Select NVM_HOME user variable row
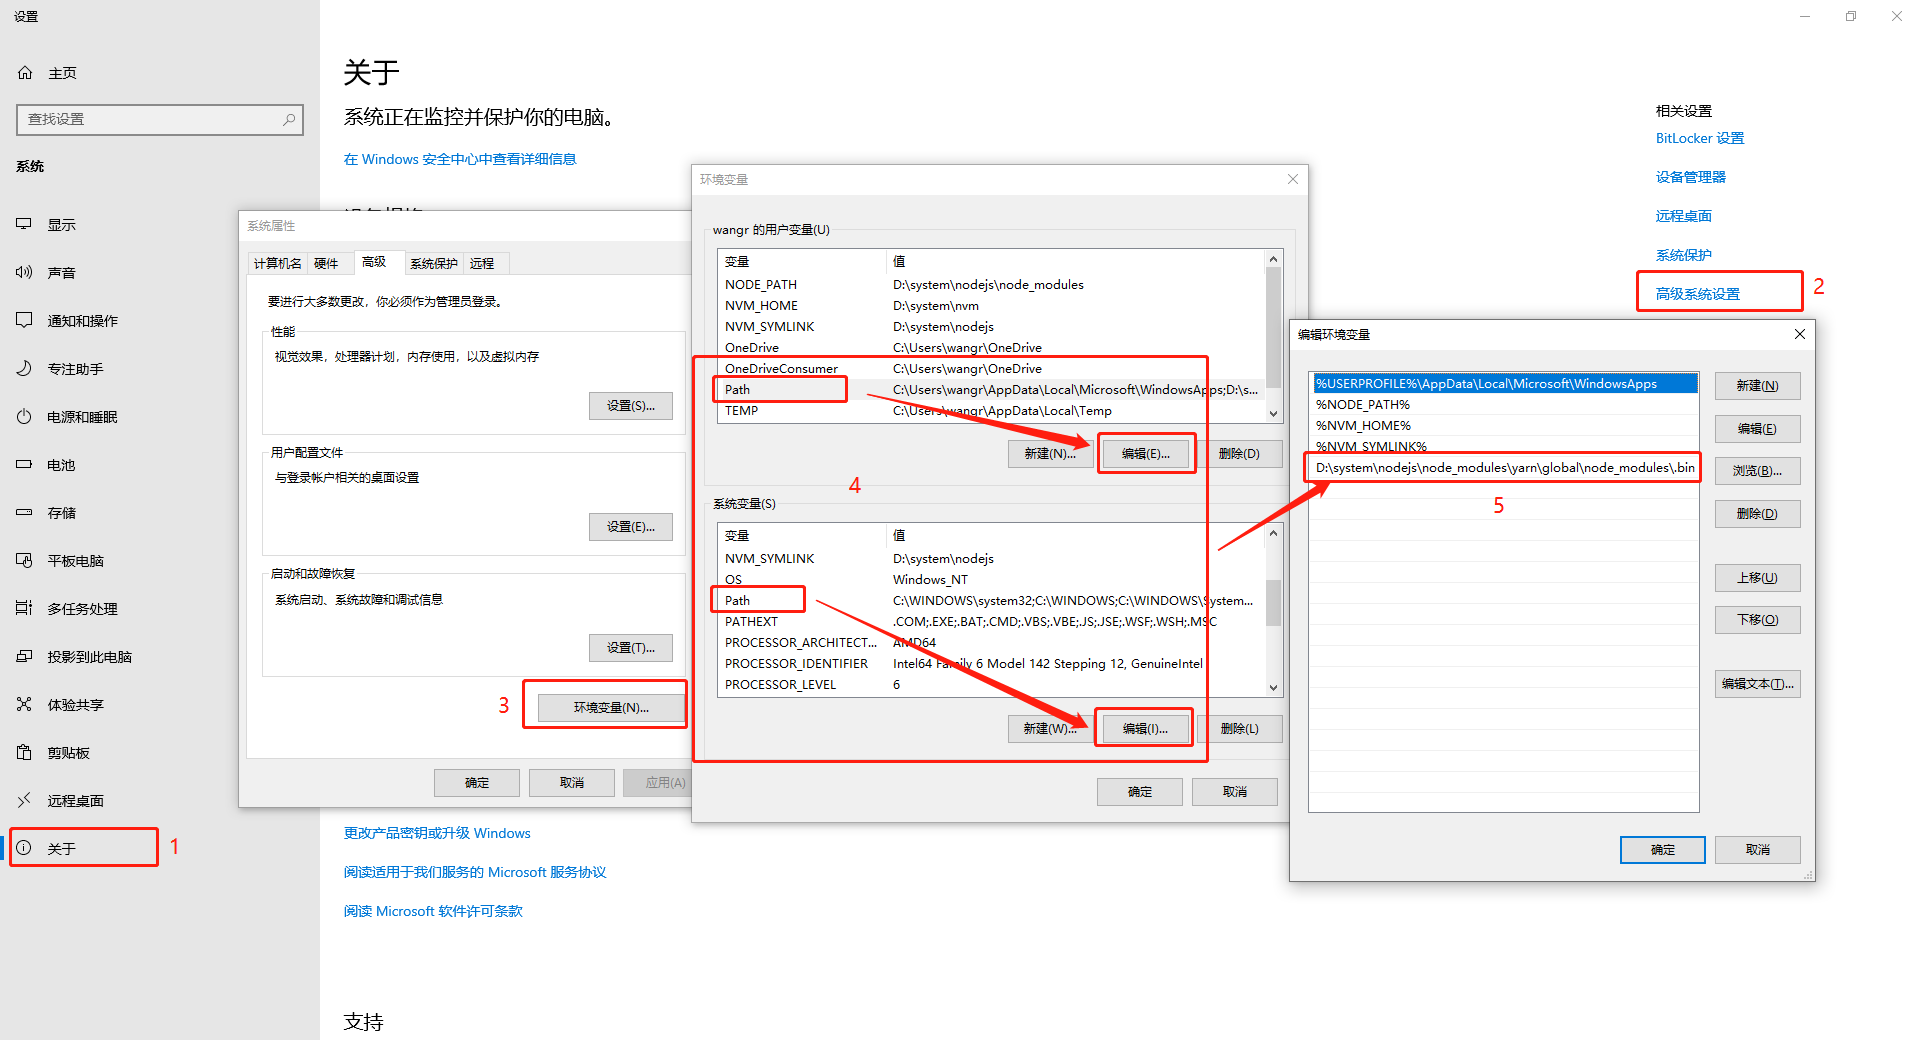 (x=991, y=305)
